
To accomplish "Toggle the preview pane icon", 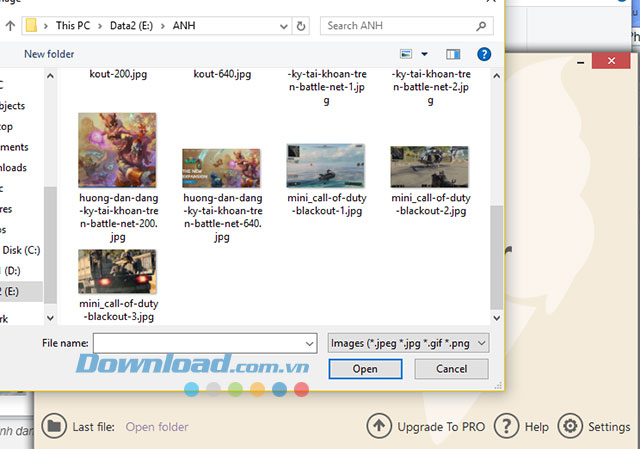I will click(x=453, y=54).
